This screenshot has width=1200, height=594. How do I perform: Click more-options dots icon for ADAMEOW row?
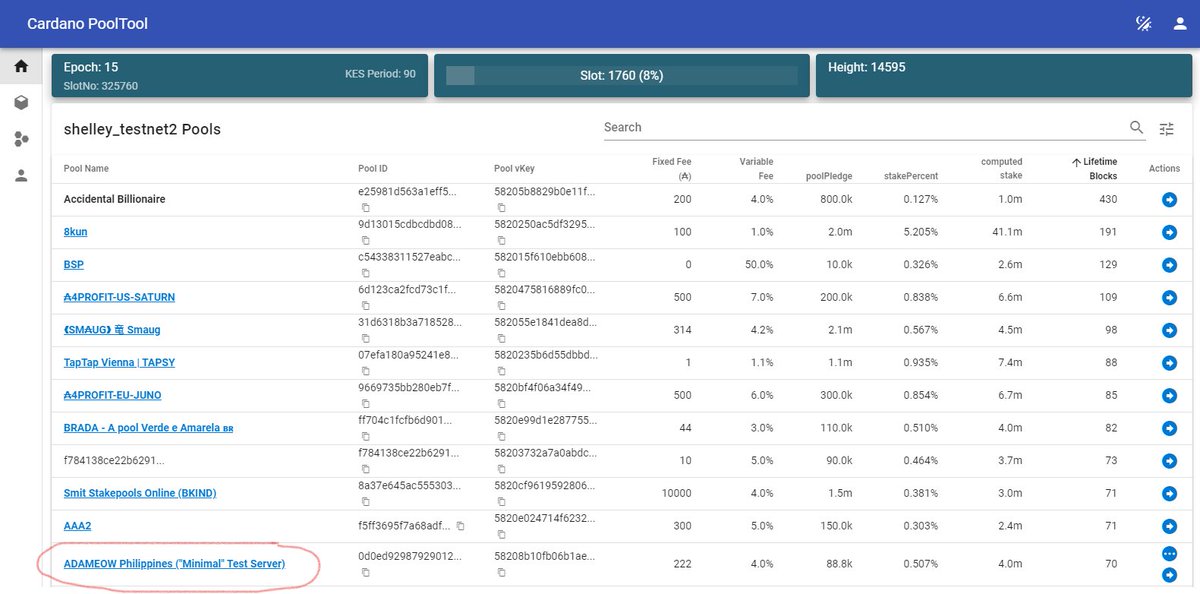[x=1169, y=554]
